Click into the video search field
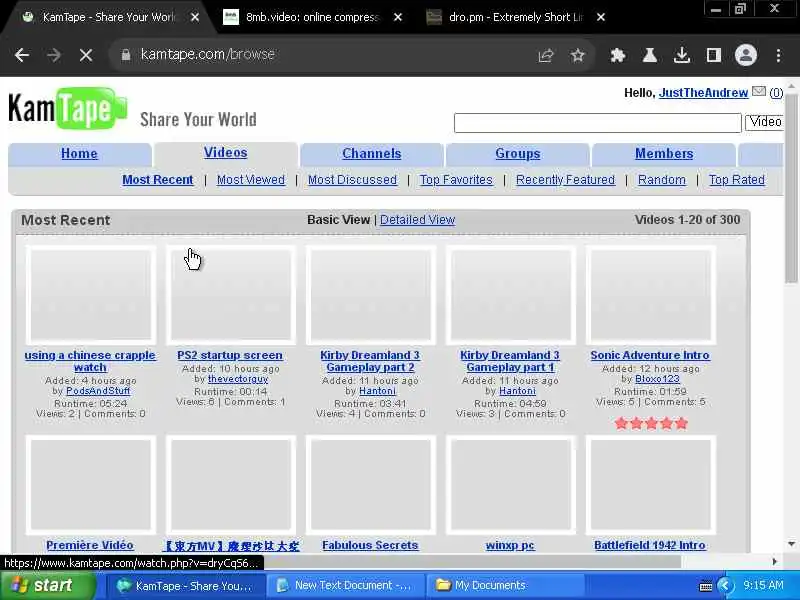 pos(597,123)
